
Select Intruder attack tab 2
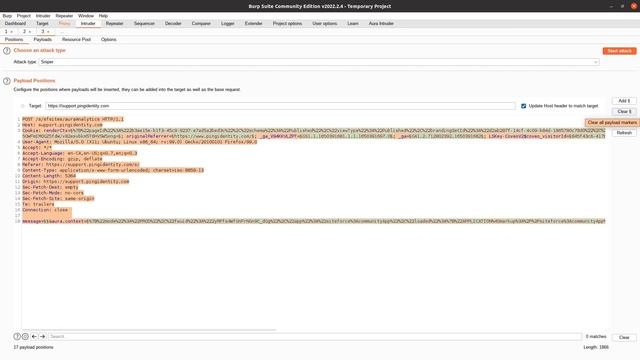24,32
